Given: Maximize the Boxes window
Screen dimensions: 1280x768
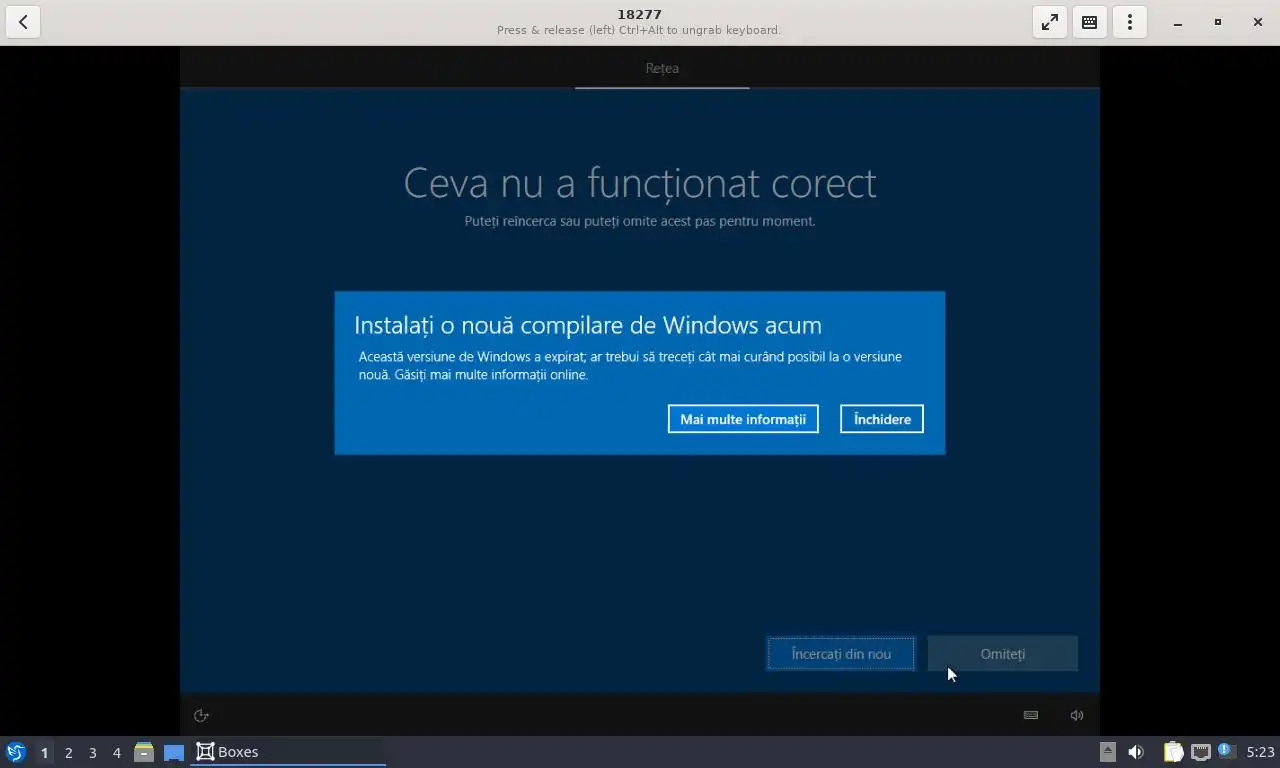Looking at the screenshot, I should point(1218,22).
